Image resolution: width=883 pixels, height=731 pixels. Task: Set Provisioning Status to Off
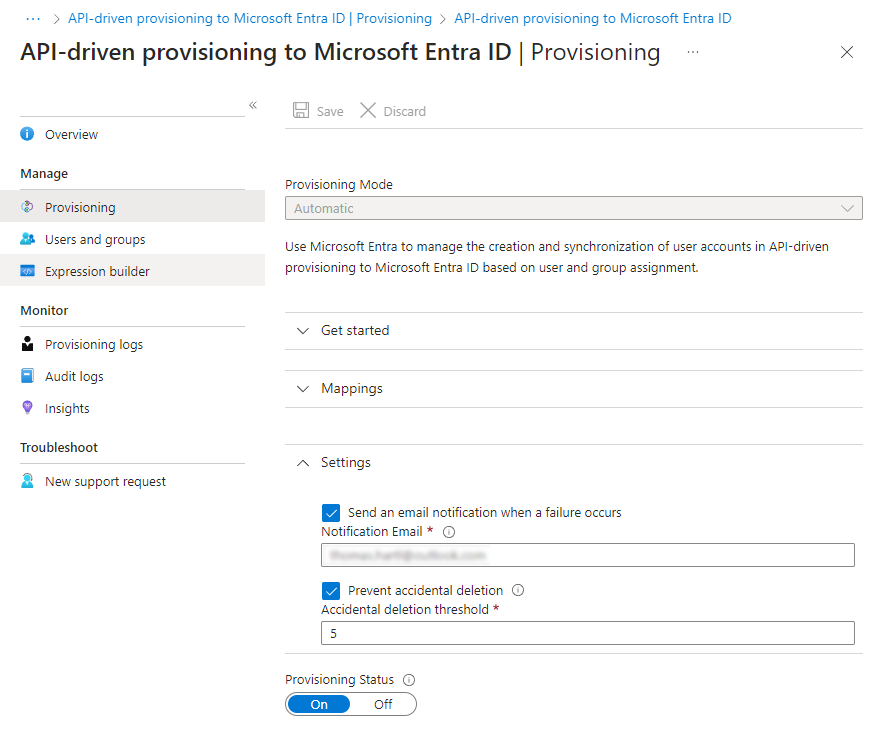coord(383,704)
